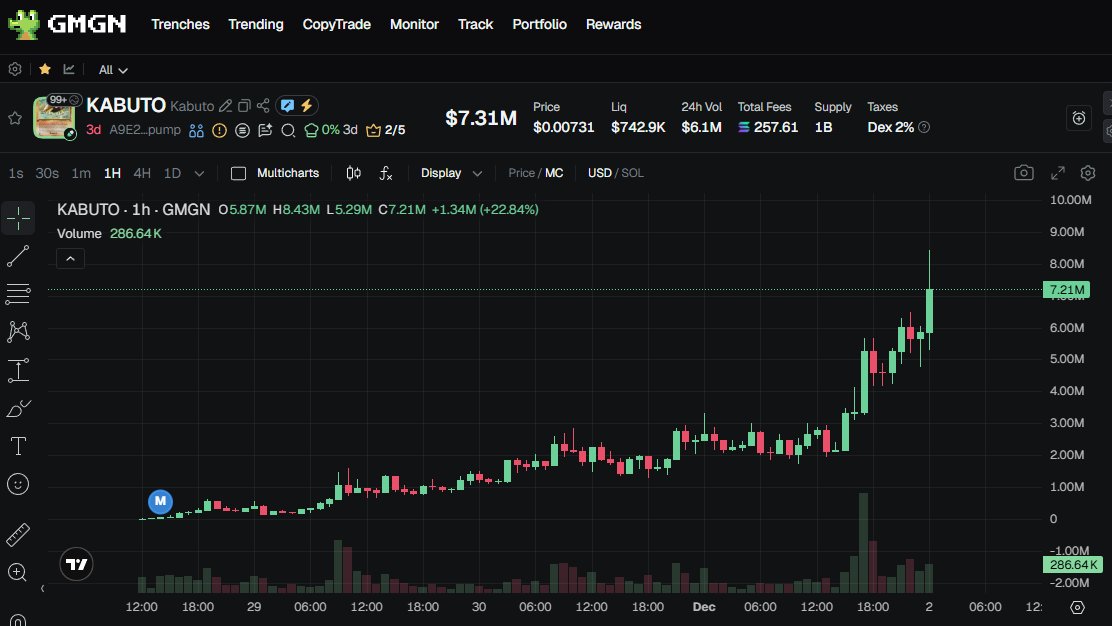Image resolution: width=1112 pixels, height=626 pixels.
Task: Open the Trending page
Action: point(256,24)
